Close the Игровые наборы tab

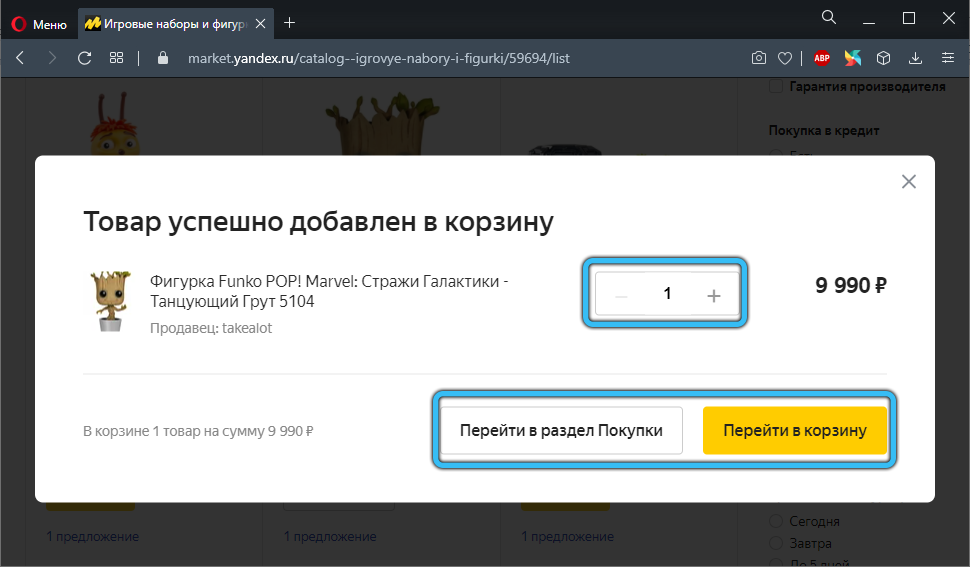coord(260,23)
